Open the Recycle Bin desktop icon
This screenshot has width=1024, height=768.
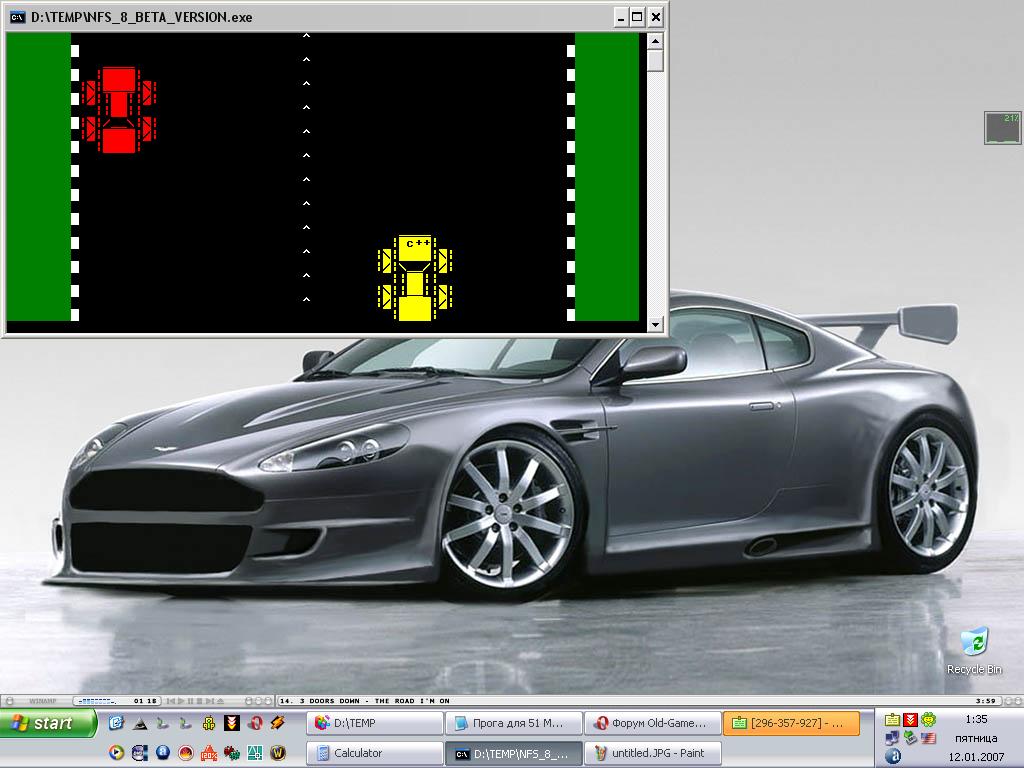(973, 643)
